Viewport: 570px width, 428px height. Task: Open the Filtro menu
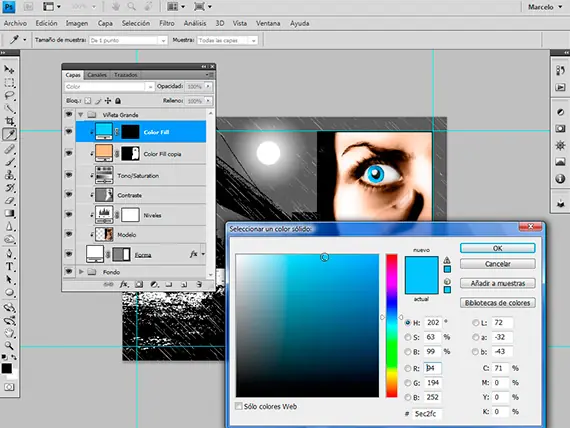pos(167,23)
